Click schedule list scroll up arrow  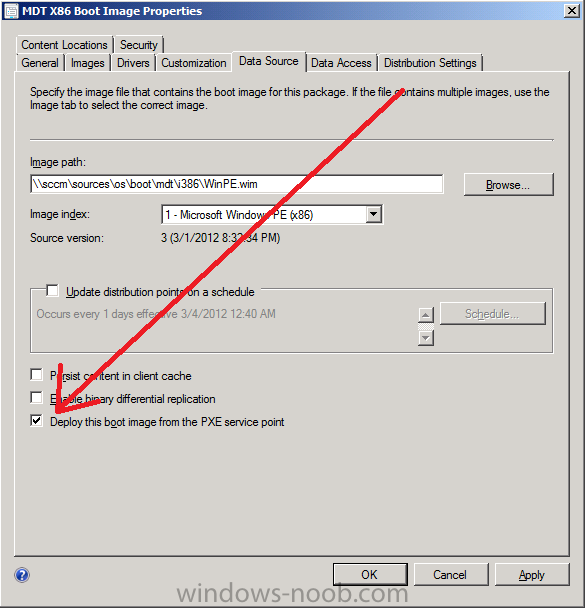point(426,315)
